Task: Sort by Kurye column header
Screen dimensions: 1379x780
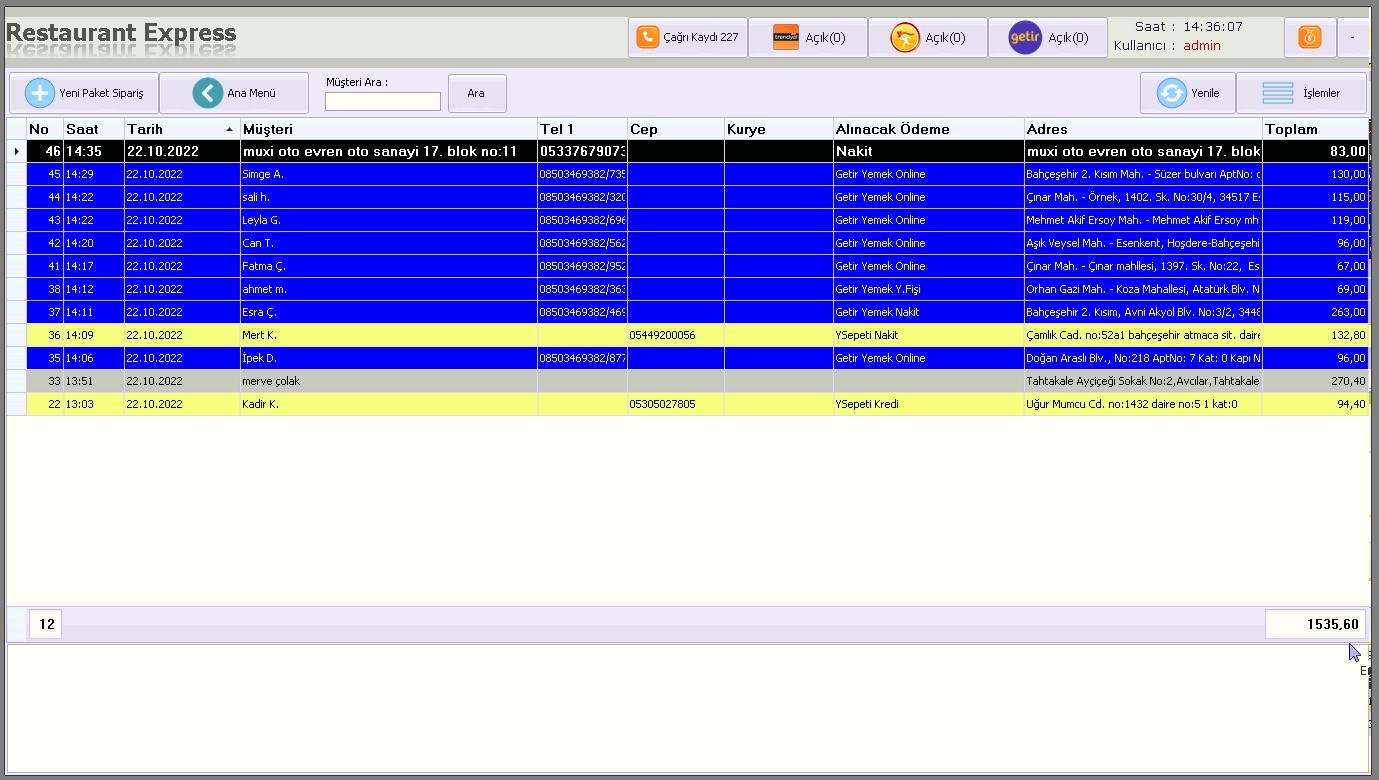Action: (x=779, y=129)
